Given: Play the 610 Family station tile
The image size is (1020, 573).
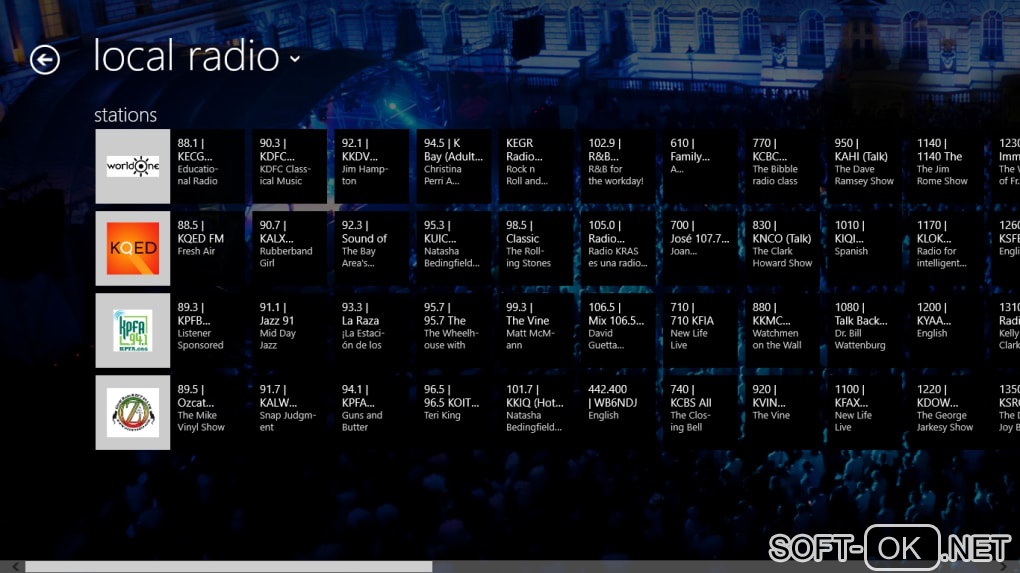Looking at the screenshot, I should point(700,167).
